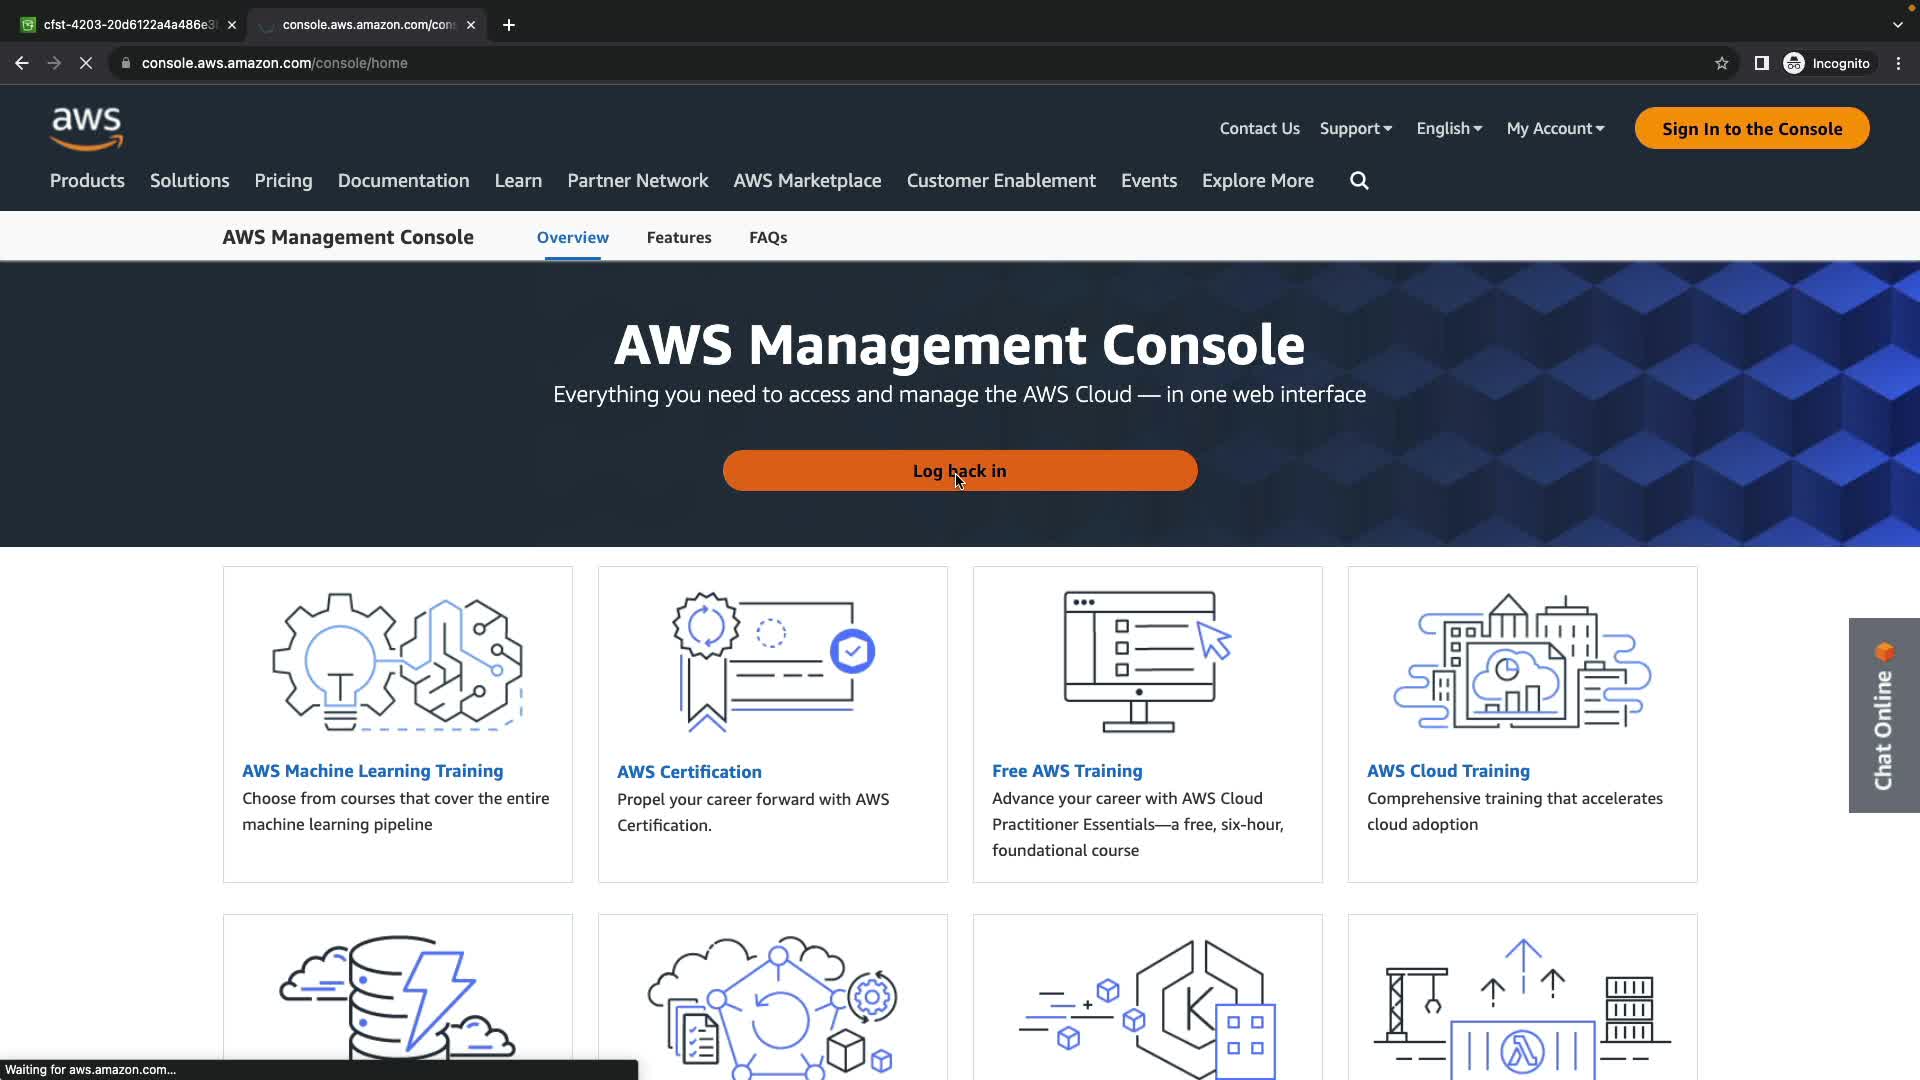
Task: Open the search magnifier icon
Action: (1359, 181)
